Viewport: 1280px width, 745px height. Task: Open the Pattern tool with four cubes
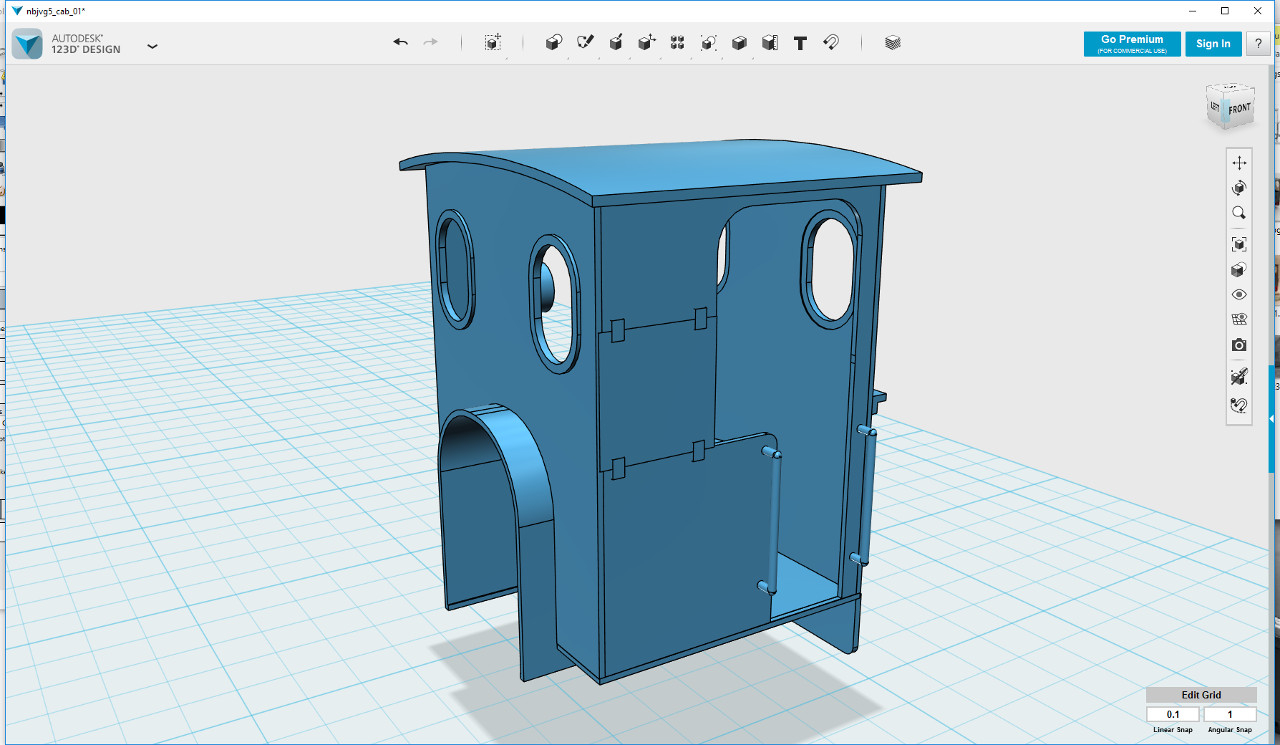click(678, 42)
